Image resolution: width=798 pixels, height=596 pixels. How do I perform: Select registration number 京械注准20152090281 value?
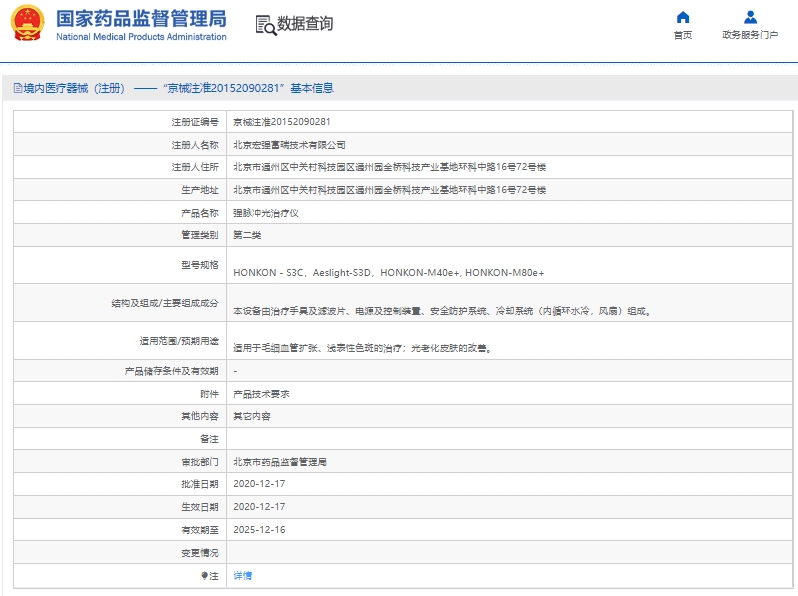click(281, 122)
